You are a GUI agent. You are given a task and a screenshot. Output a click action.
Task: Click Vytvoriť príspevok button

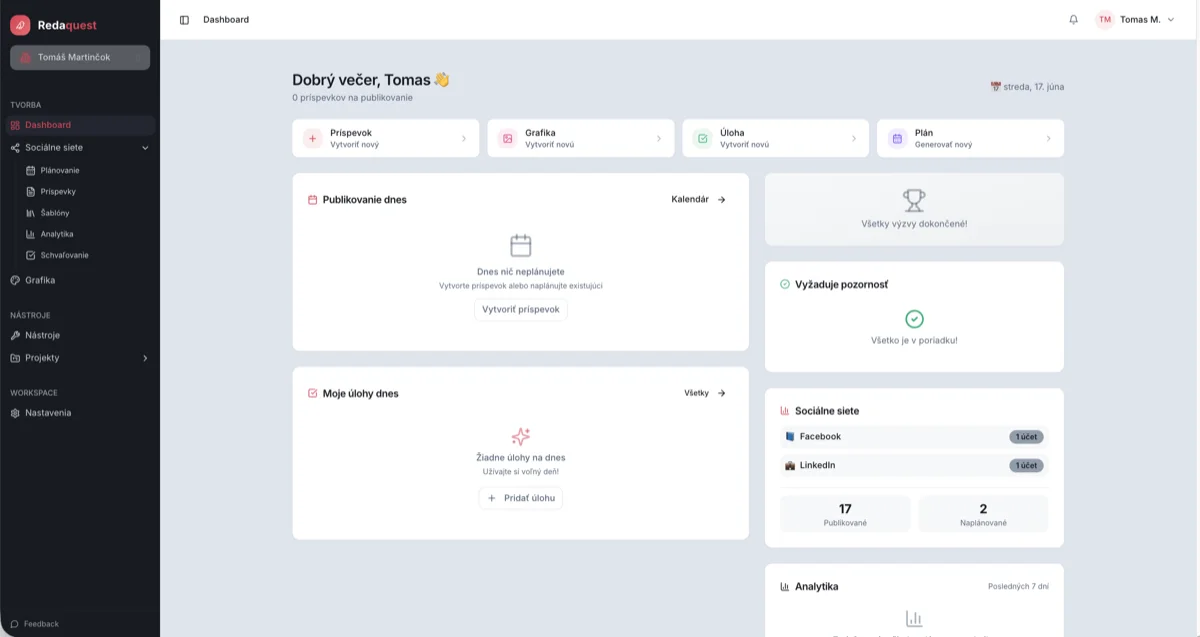point(521,310)
